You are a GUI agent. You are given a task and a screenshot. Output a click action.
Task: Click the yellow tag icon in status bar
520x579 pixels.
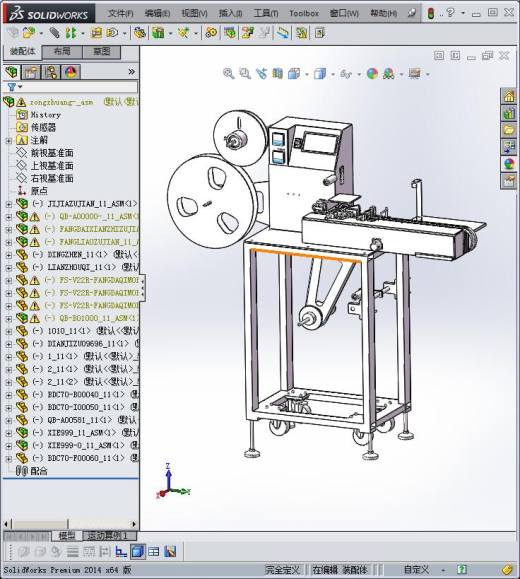point(508,569)
